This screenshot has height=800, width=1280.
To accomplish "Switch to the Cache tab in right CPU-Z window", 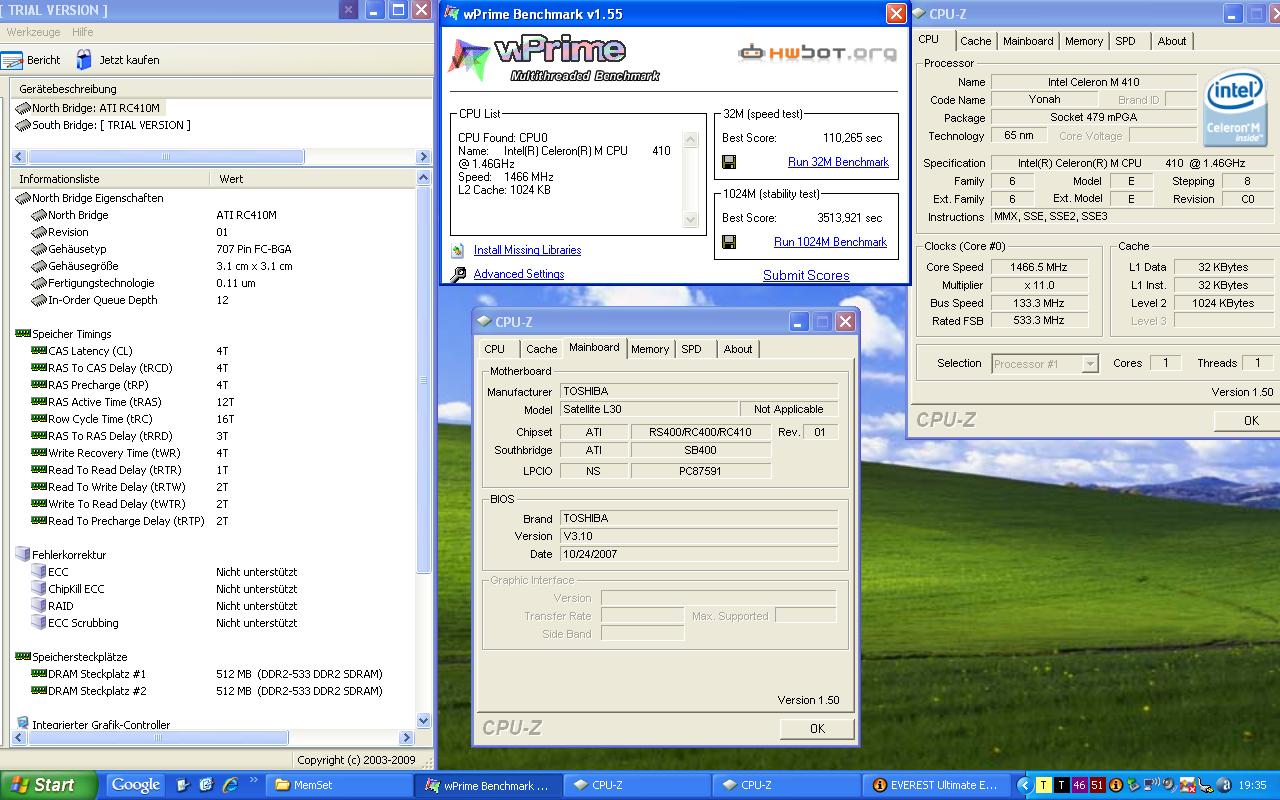I will click(x=975, y=41).
